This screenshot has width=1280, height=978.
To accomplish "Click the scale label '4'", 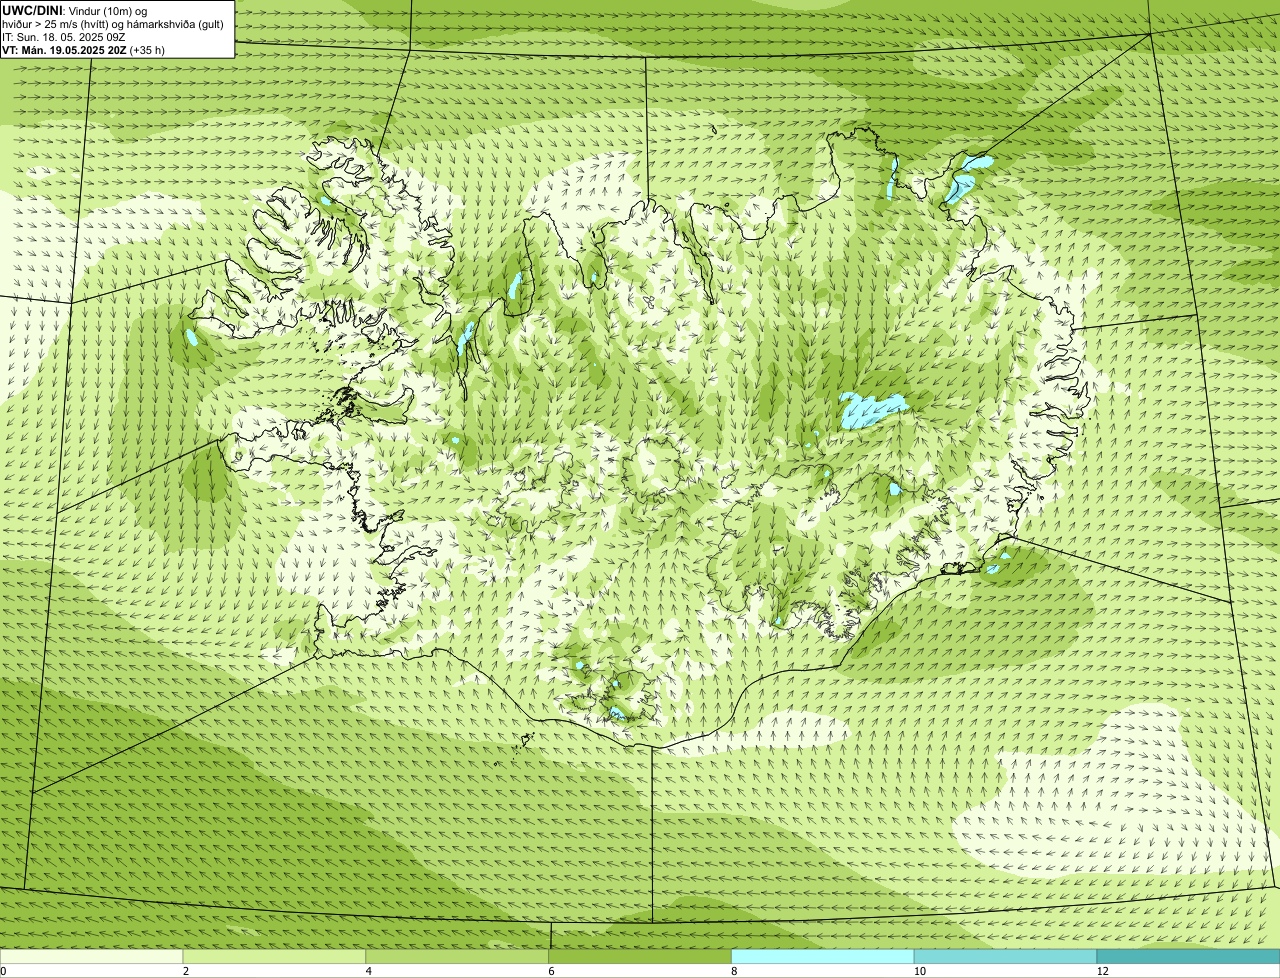I will (x=369, y=971).
